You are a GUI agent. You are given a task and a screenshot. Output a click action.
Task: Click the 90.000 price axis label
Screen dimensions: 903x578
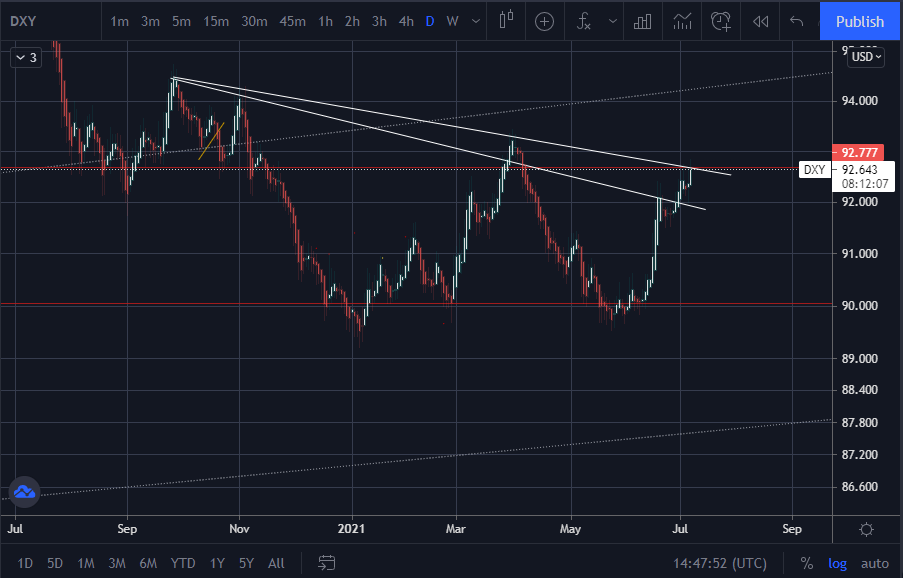pos(860,306)
